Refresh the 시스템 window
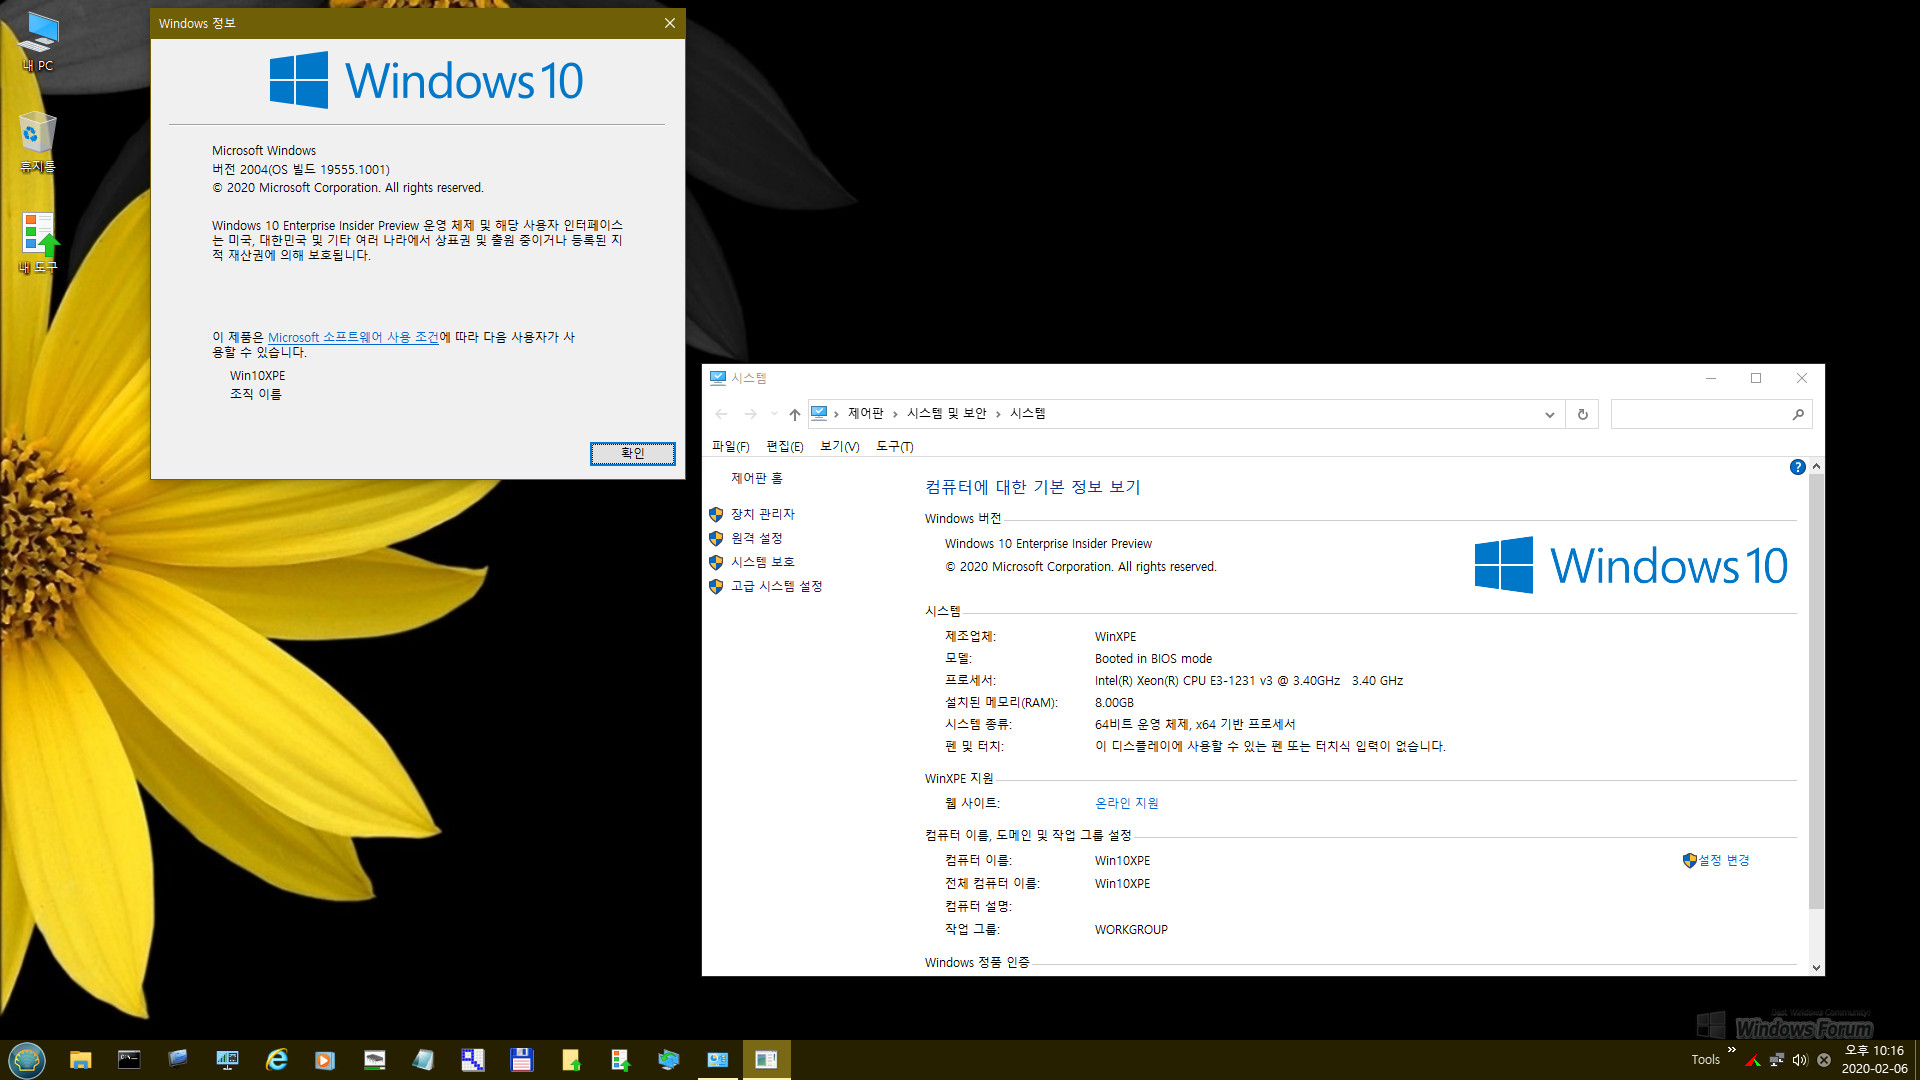This screenshot has height=1080, width=1920. [1582, 414]
